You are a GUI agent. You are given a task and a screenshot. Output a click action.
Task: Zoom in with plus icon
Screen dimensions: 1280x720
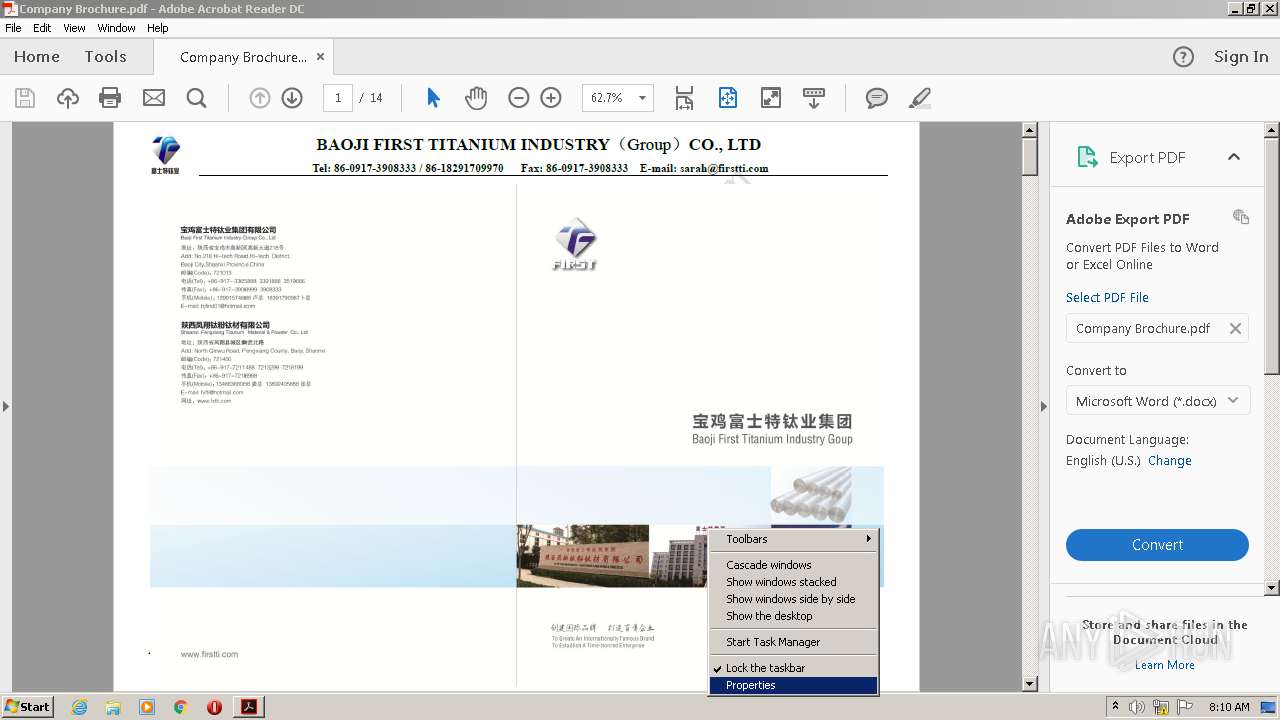(551, 98)
